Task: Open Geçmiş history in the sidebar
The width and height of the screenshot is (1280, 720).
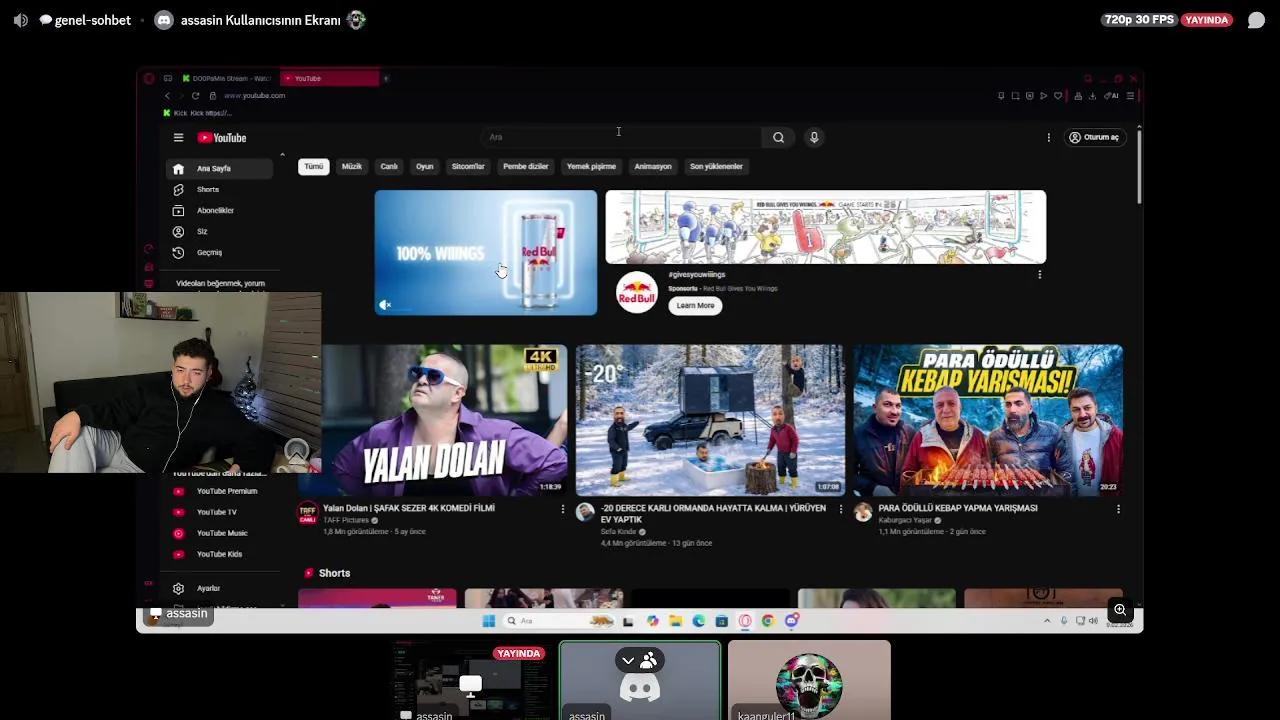Action: tap(219, 253)
